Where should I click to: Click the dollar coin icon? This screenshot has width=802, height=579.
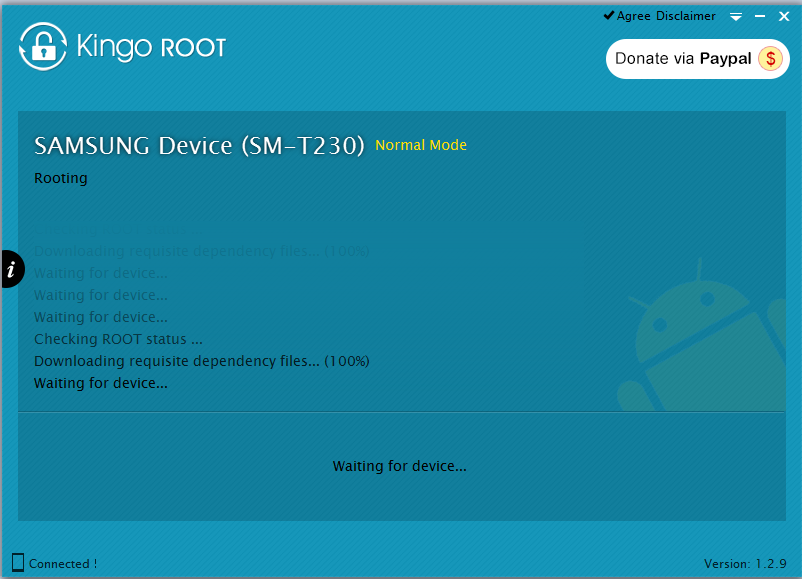pyautogui.click(x=770, y=59)
